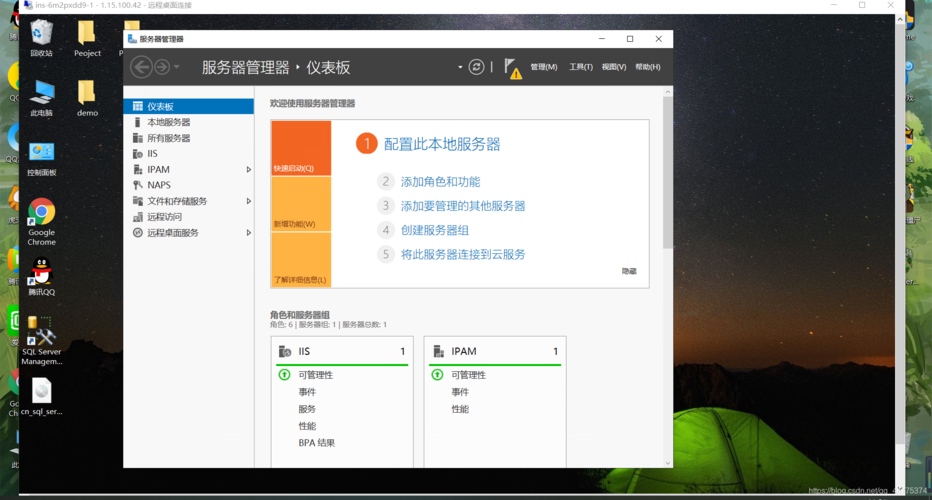This screenshot has height=500, width=932.
Task: Expand the 远程桌面服务 sidebar arrow
Action: click(248, 232)
